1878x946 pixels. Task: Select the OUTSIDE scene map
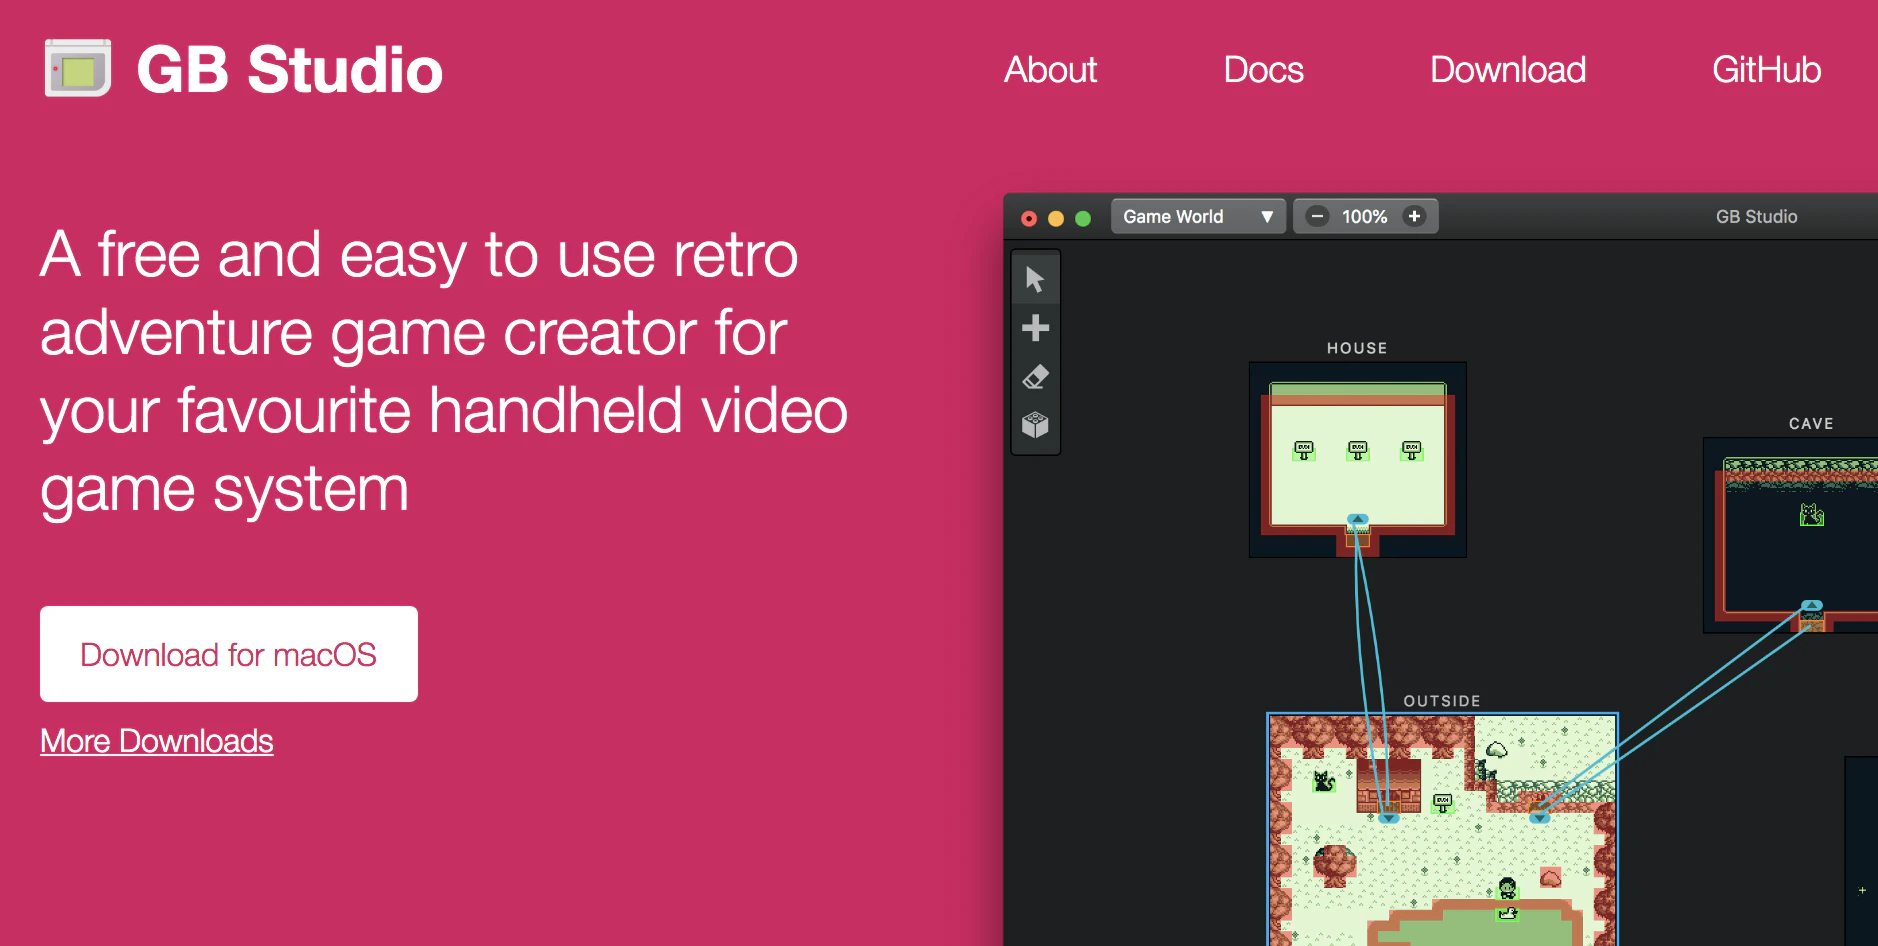point(1442,829)
